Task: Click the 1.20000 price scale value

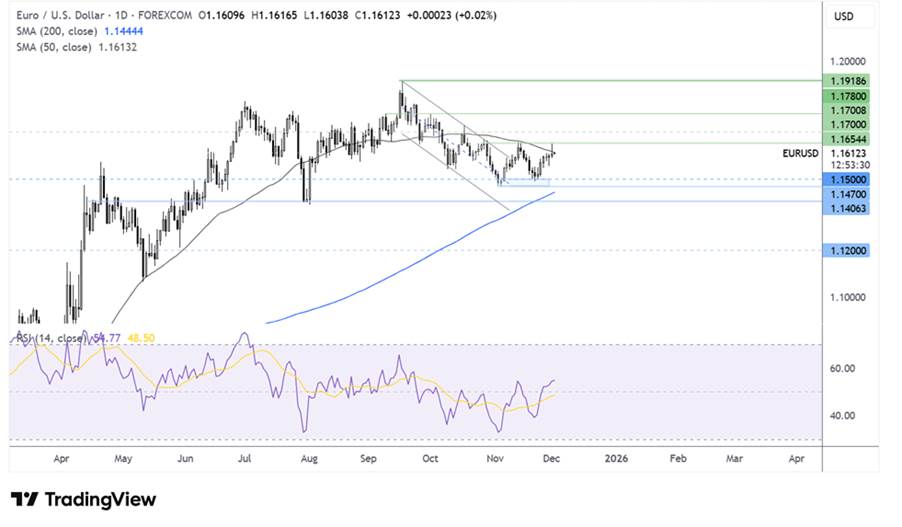Action: [842, 61]
